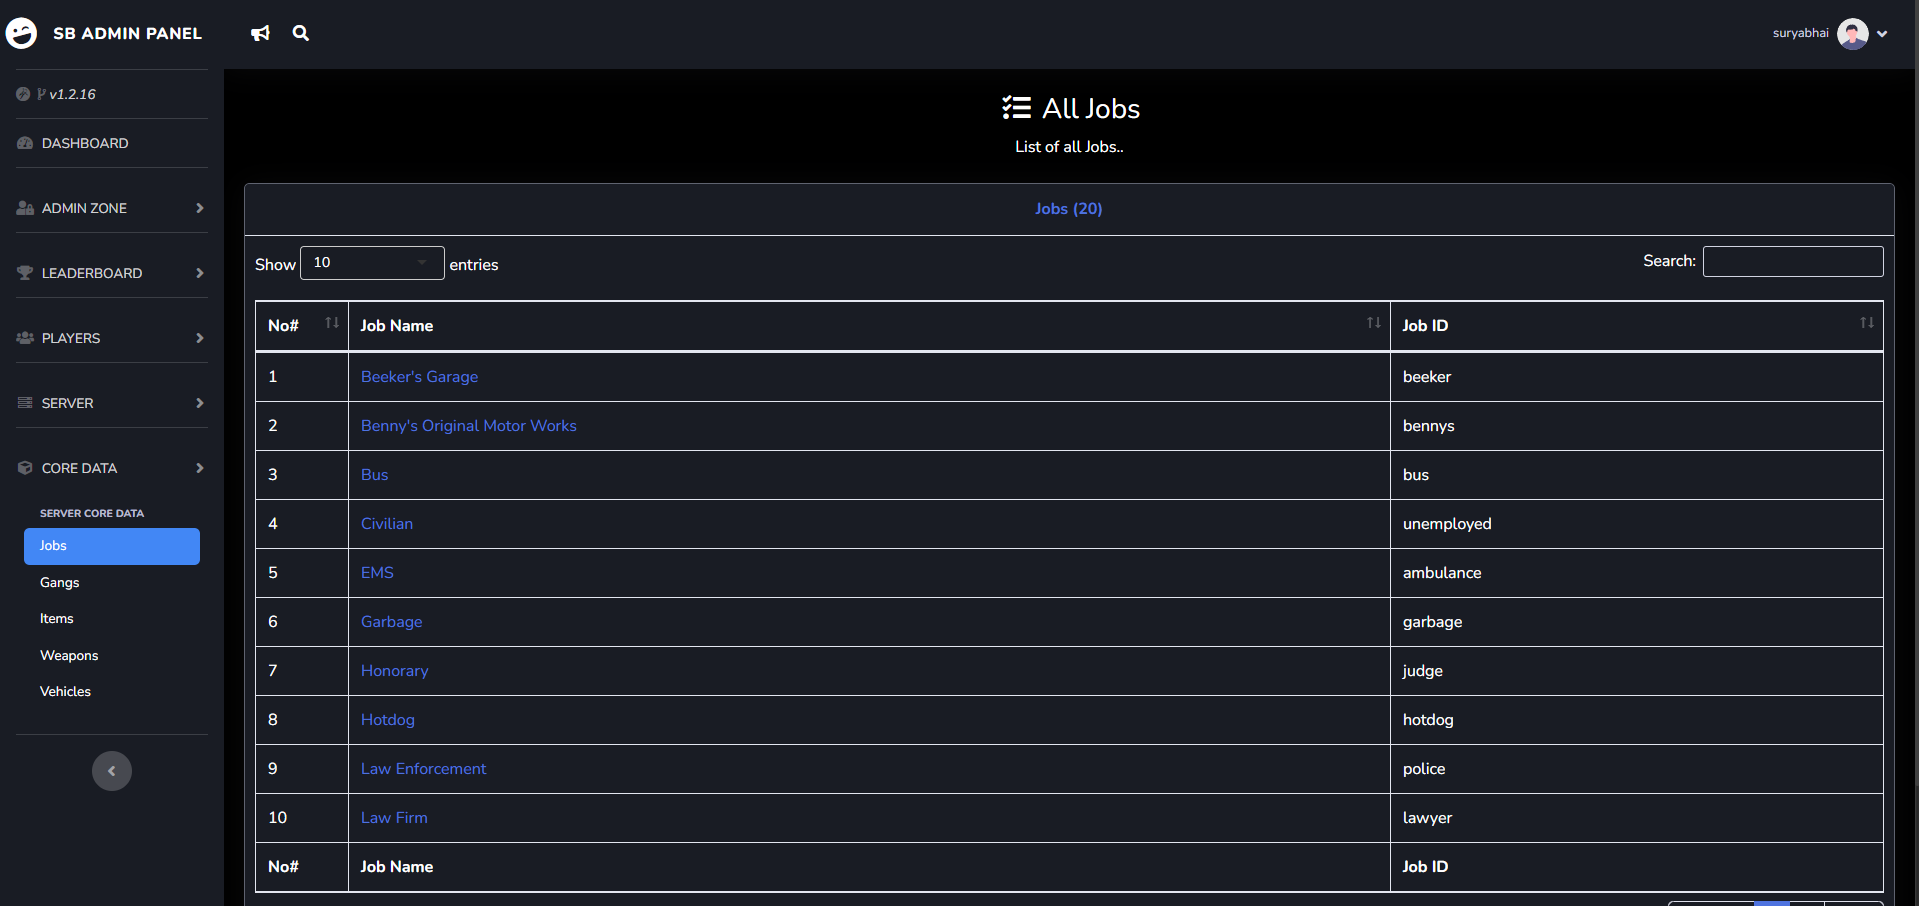Click the megaphone announcements icon
The height and width of the screenshot is (906, 1919).
[260, 34]
